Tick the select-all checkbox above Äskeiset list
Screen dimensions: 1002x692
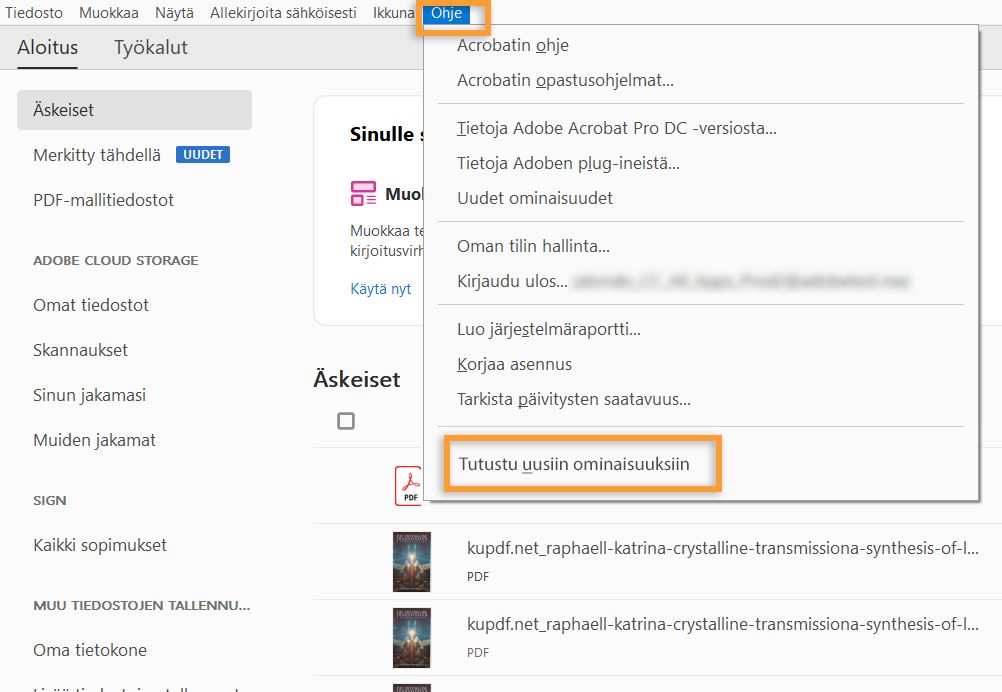[346, 421]
